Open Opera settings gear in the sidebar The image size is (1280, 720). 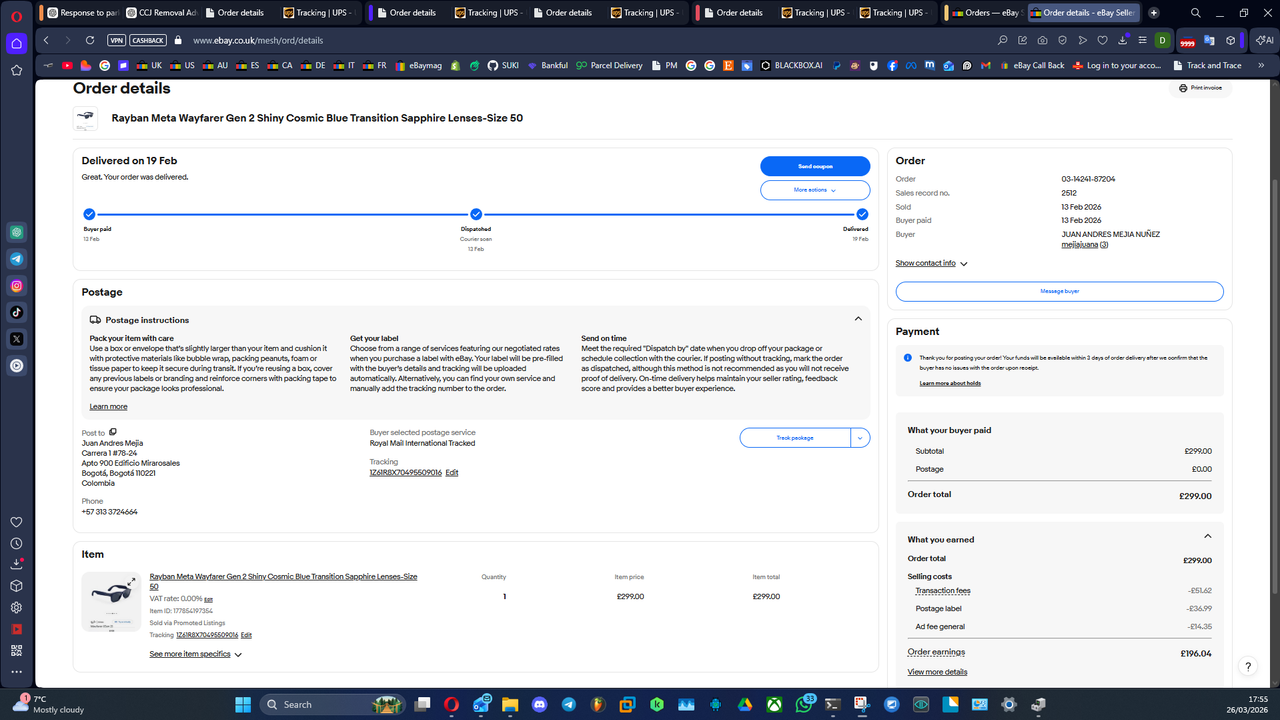[17, 607]
